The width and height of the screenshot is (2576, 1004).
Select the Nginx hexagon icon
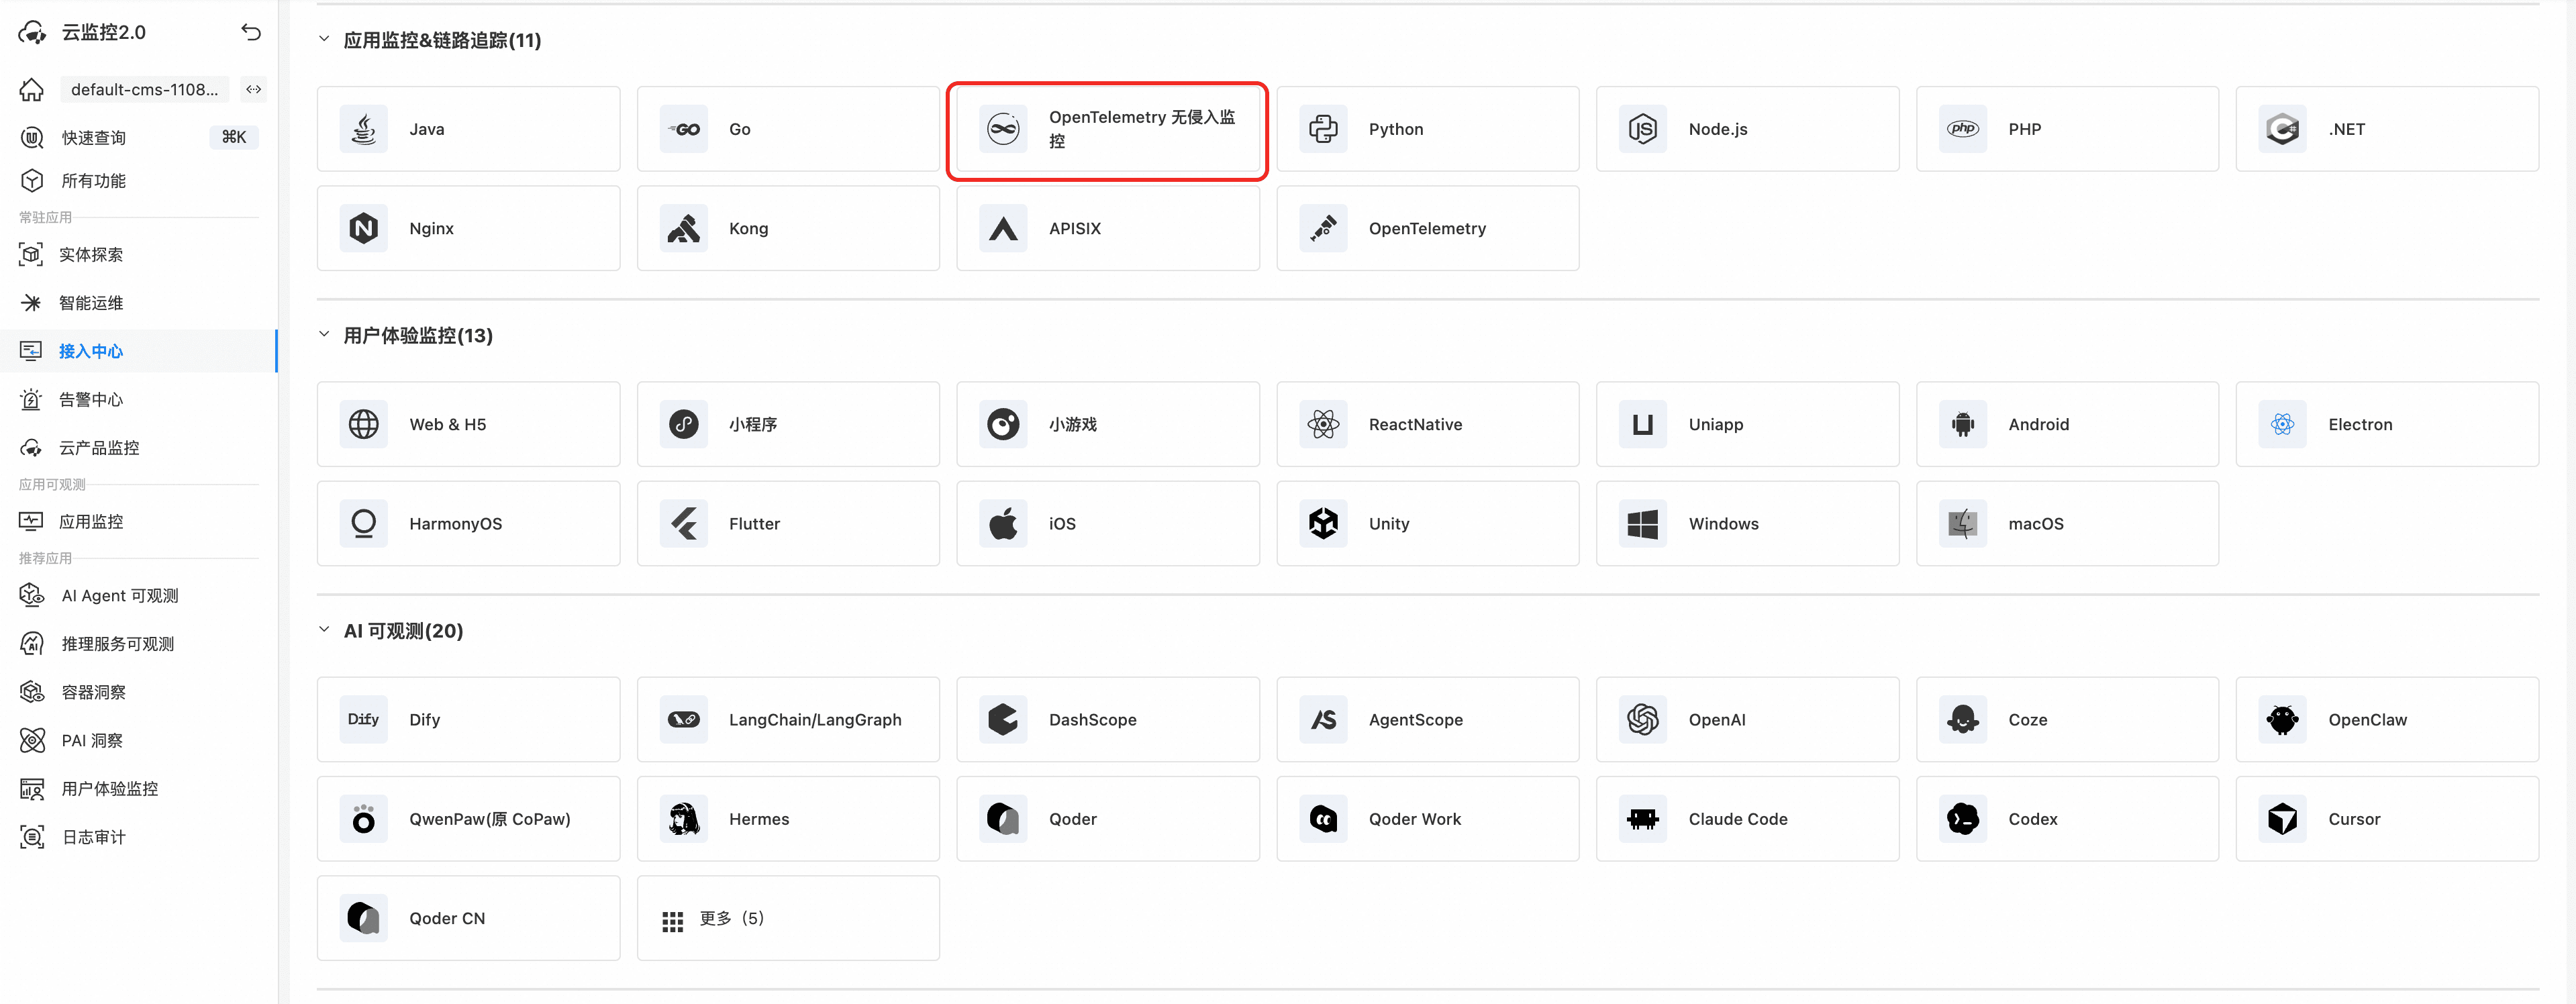pos(364,228)
